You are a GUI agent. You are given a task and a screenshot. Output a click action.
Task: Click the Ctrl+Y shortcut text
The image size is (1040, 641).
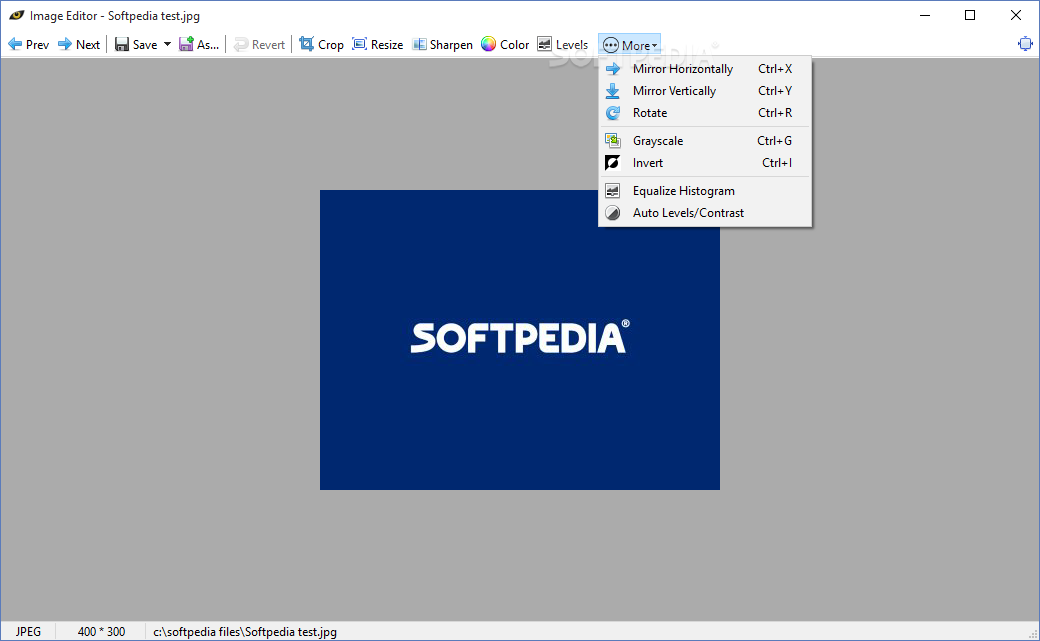[775, 91]
